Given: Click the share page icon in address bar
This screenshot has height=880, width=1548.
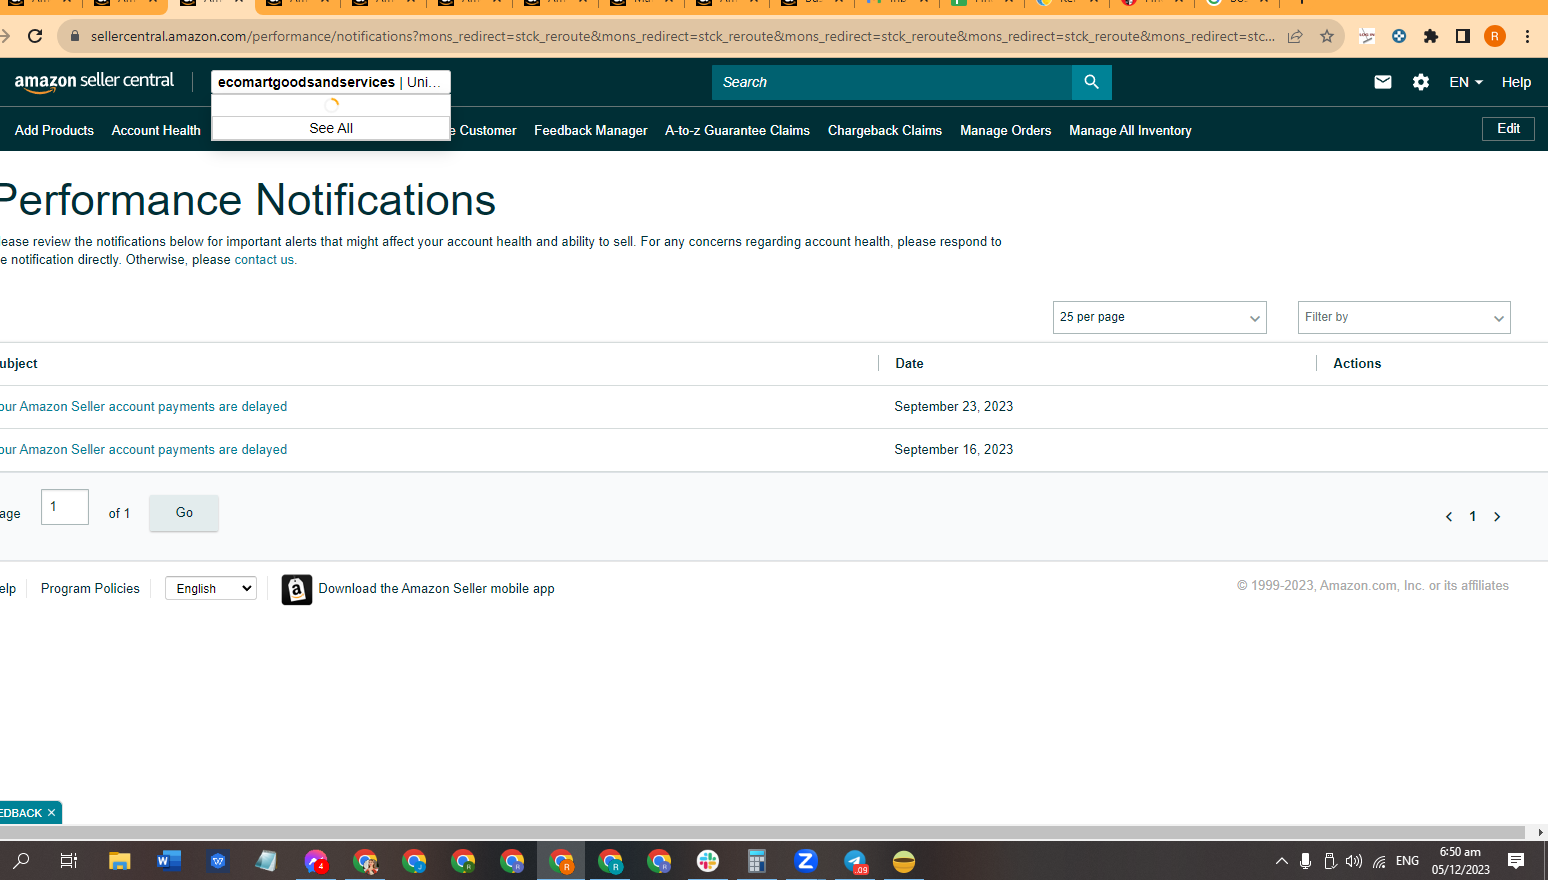Looking at the screenshot, I should point(1295,36).
